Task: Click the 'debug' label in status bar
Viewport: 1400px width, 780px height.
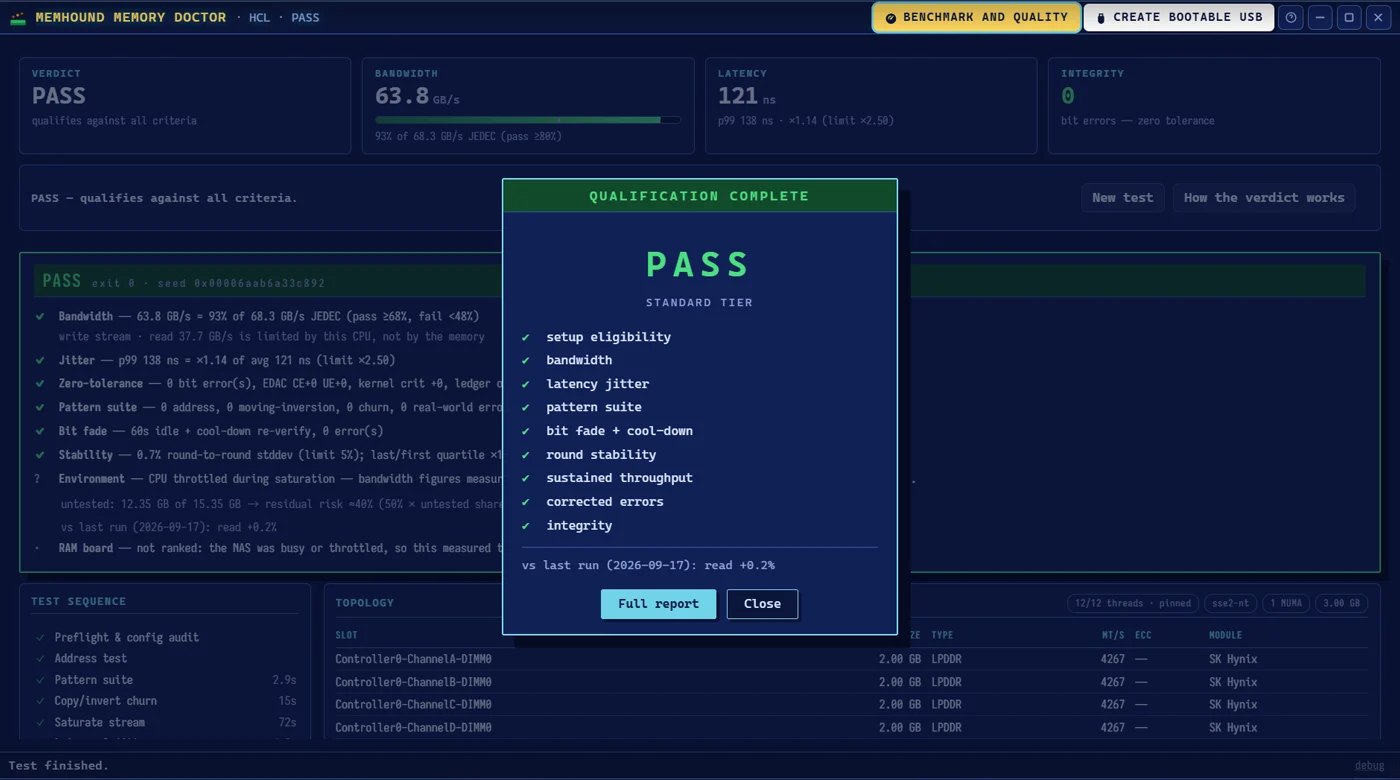Action: coord(1372,766)
